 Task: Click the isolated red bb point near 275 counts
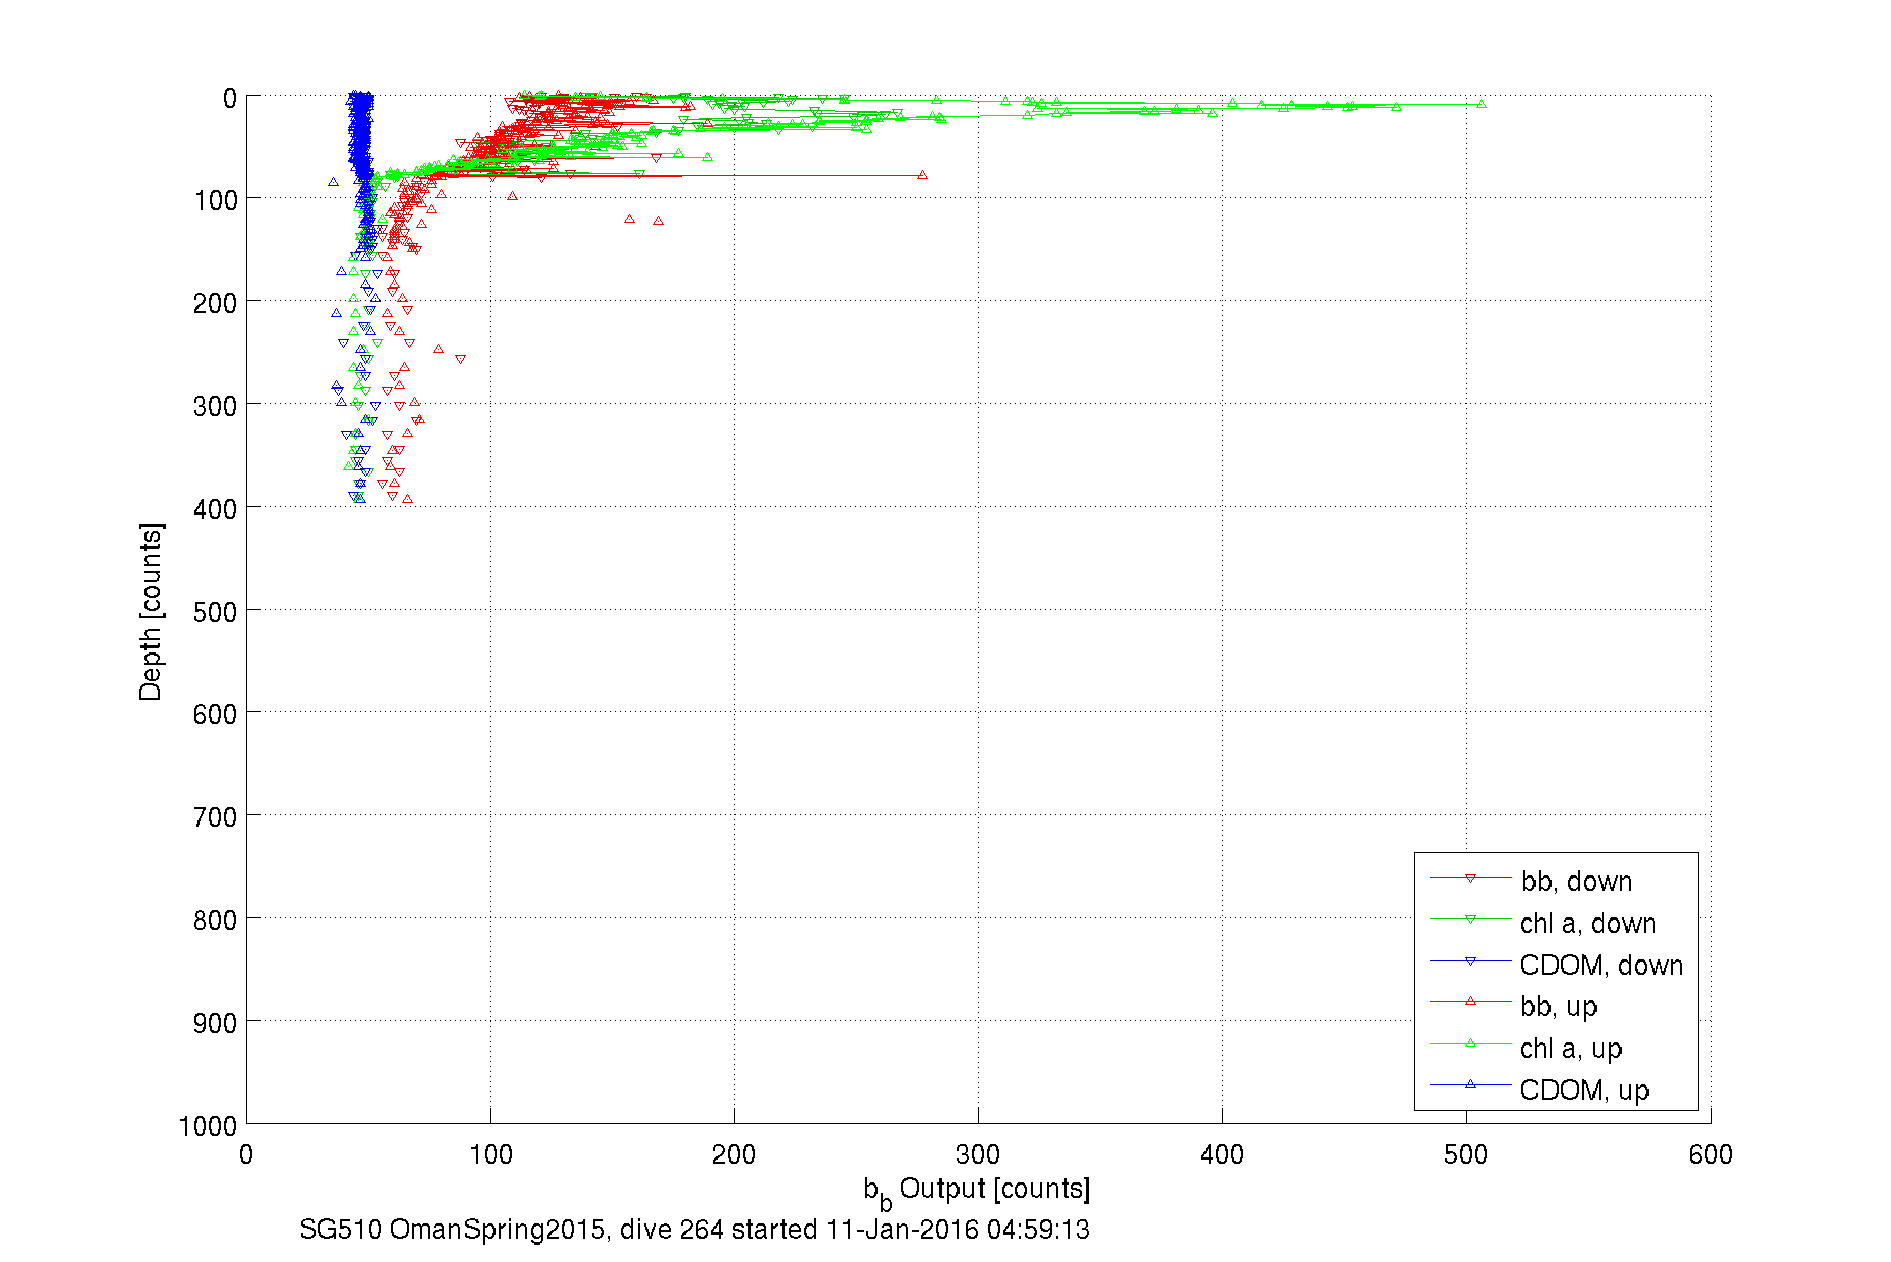pos(922,175)
